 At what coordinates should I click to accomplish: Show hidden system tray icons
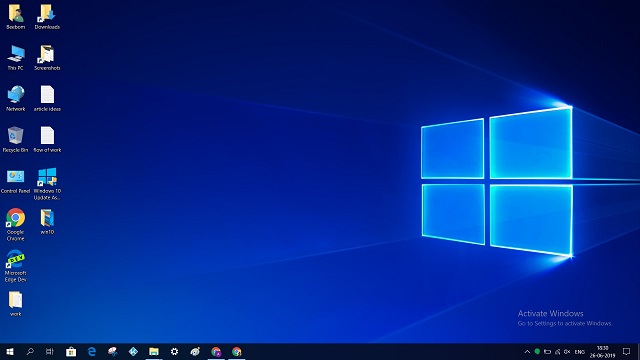(527, 351)
